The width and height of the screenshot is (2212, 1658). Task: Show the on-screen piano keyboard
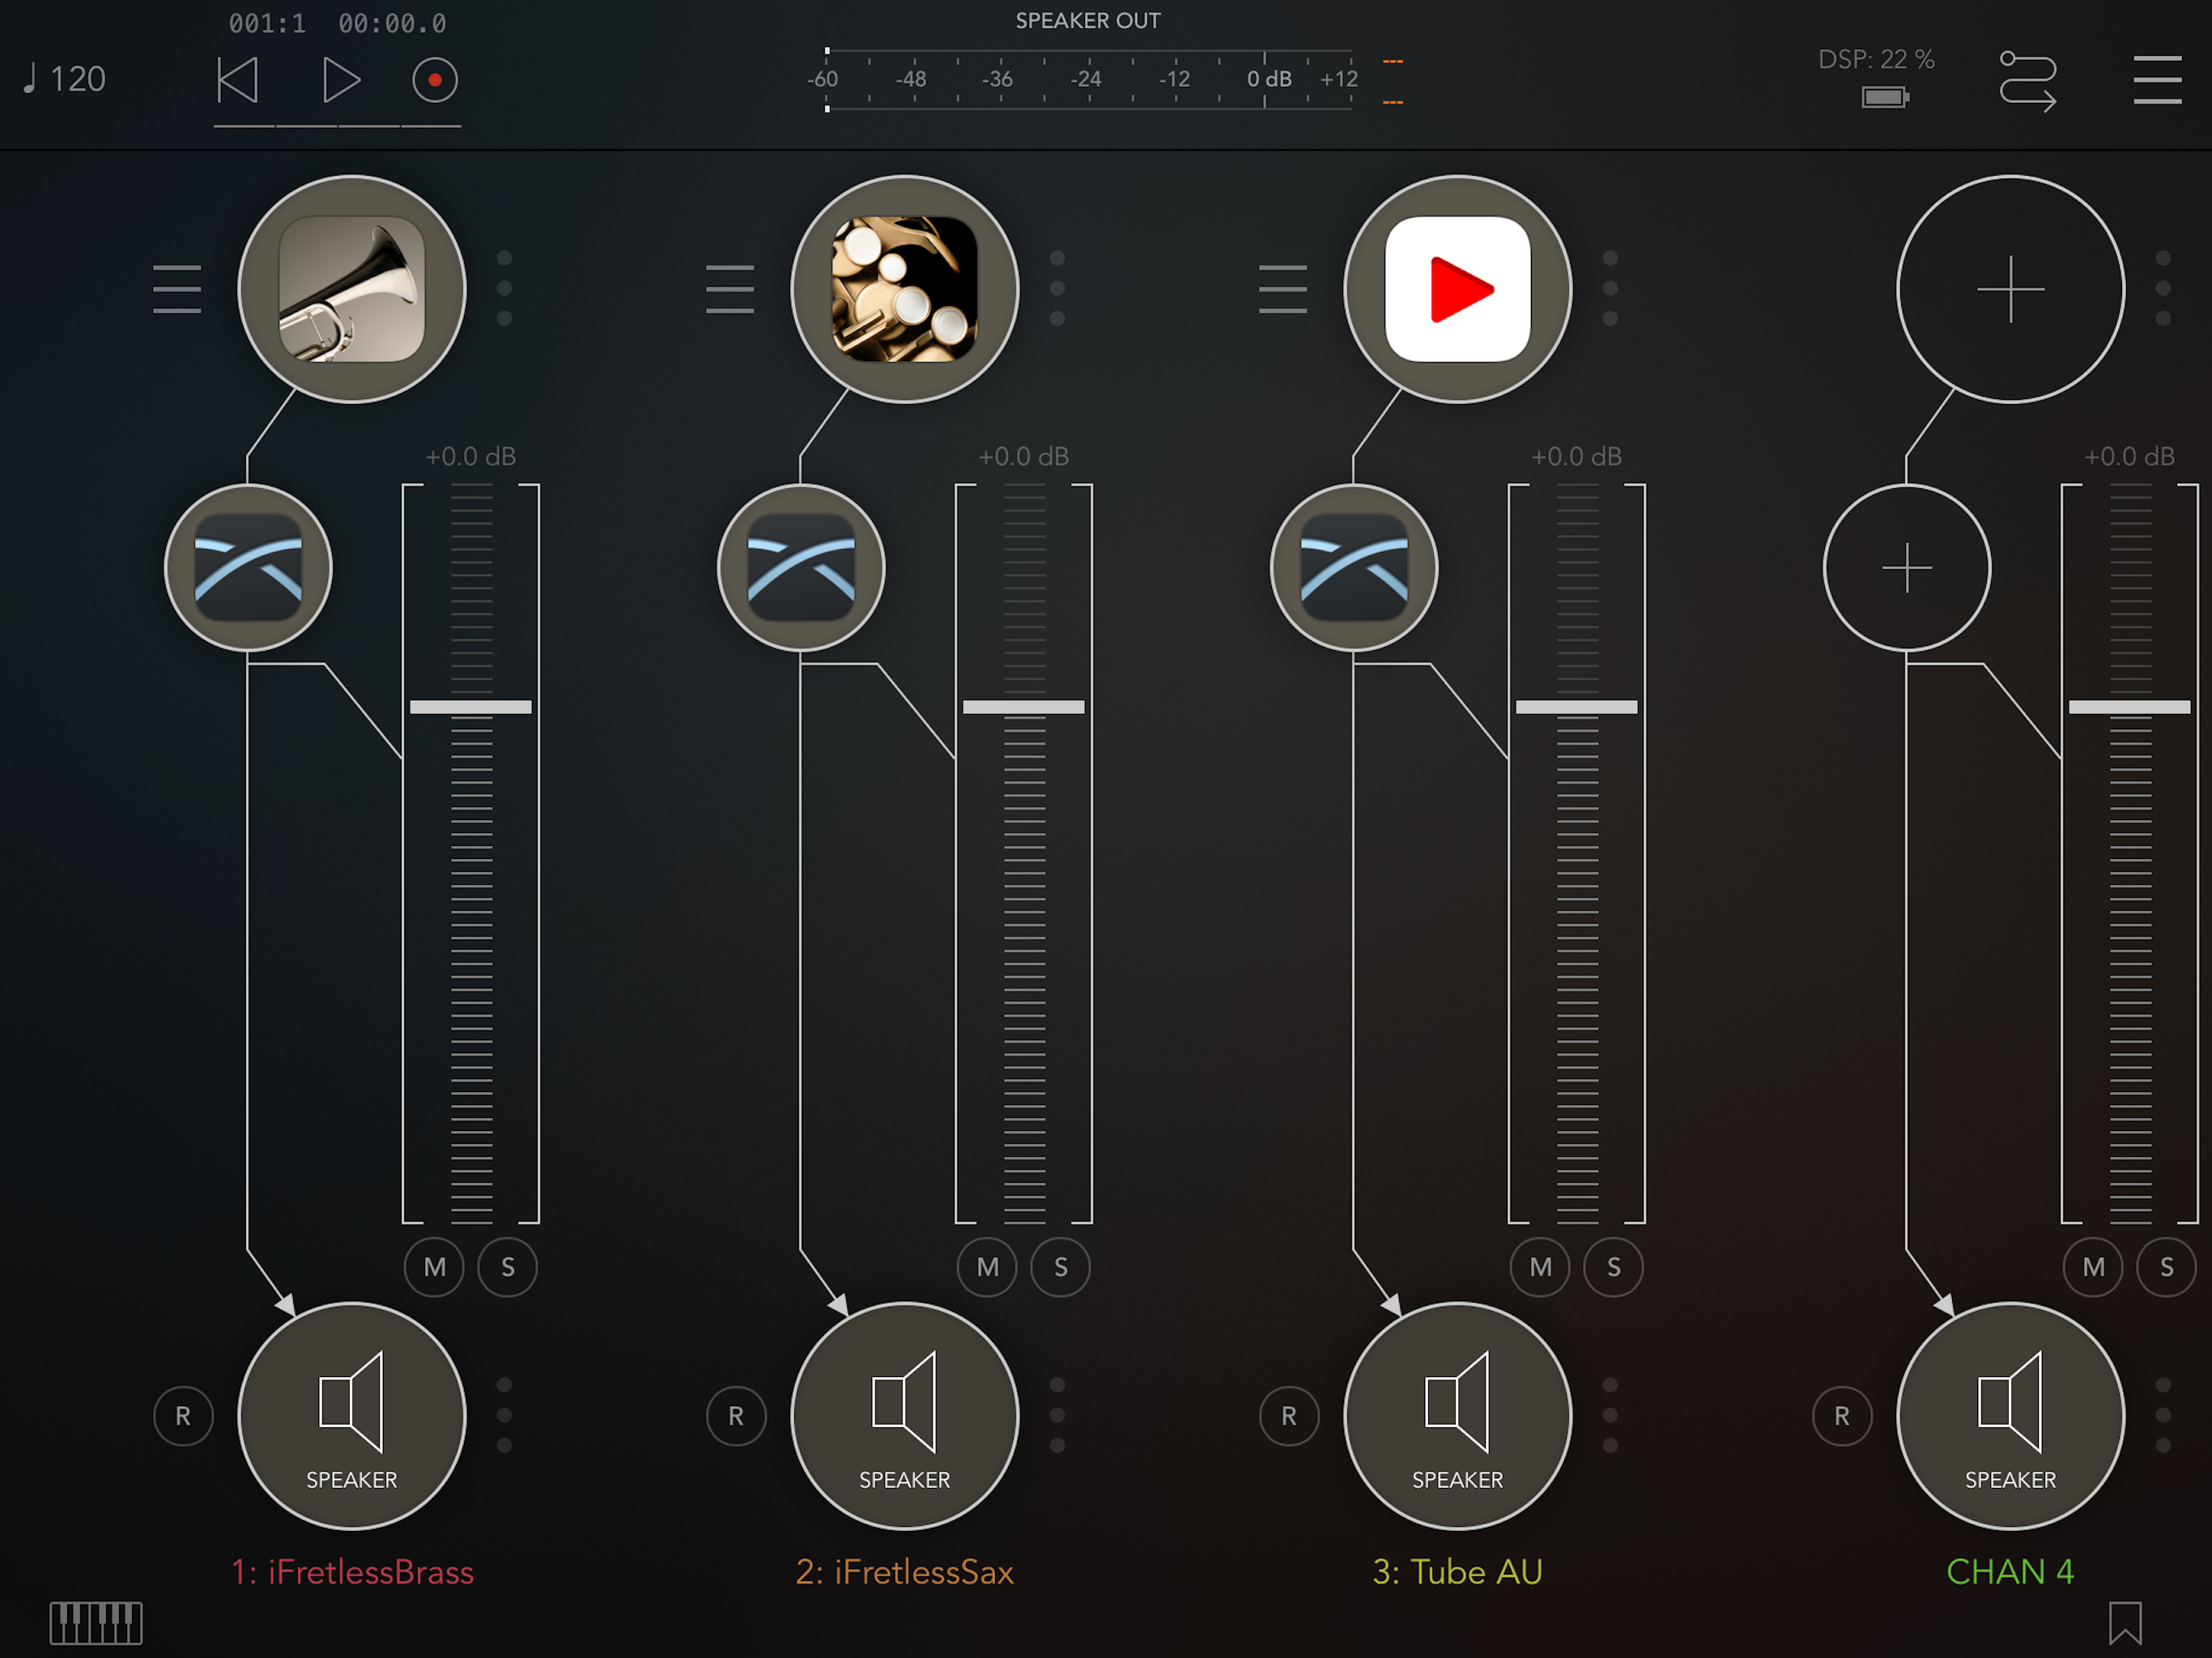tap(96, 1622)
